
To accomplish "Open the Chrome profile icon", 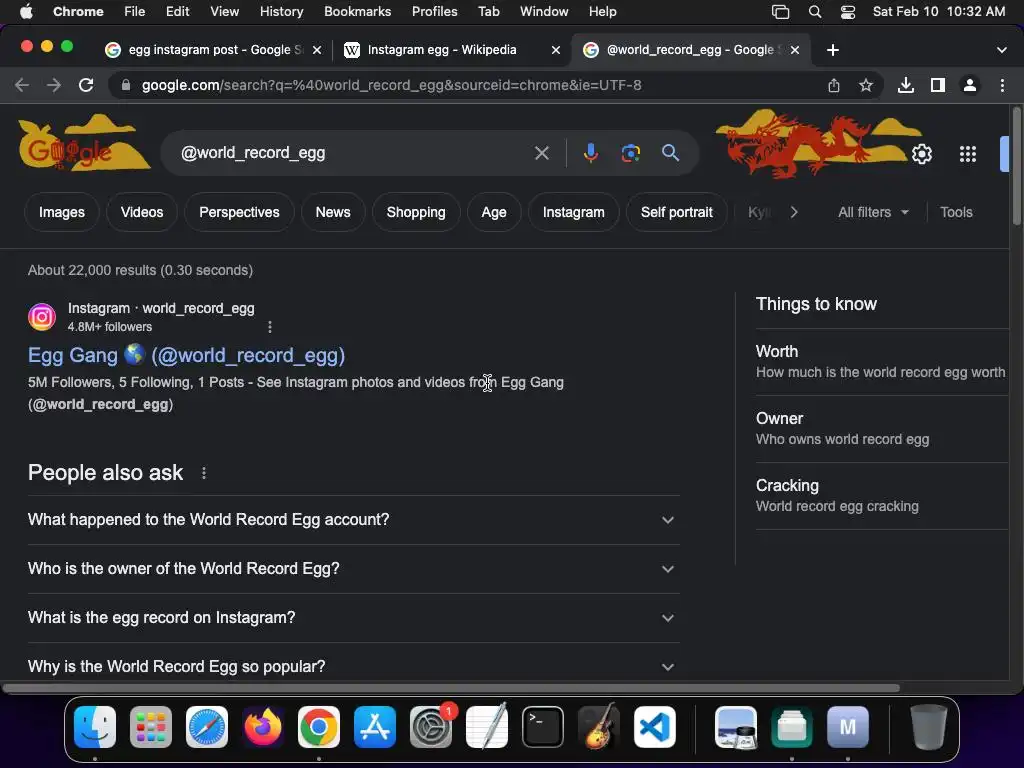I will click(x=970, y=85).
